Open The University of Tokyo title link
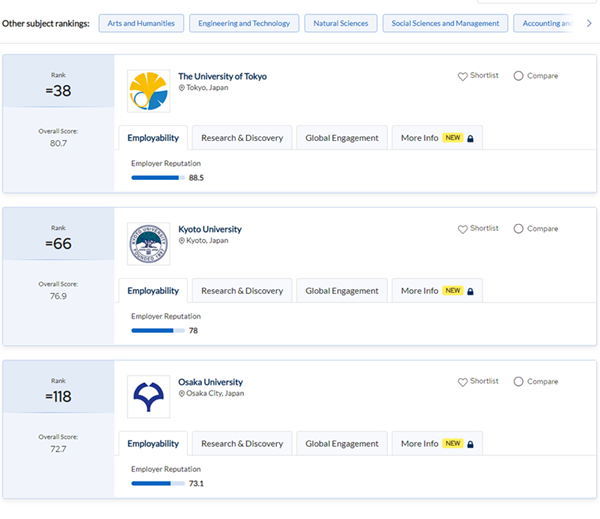This screenshot has height=519, width=600. (x=222, y=77)
